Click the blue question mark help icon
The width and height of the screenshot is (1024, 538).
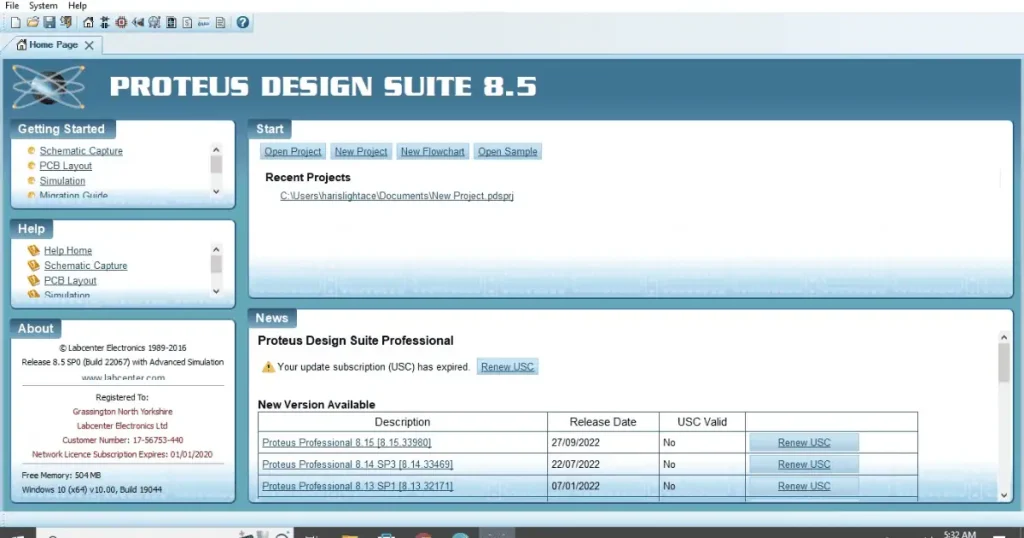click(242, 22)
